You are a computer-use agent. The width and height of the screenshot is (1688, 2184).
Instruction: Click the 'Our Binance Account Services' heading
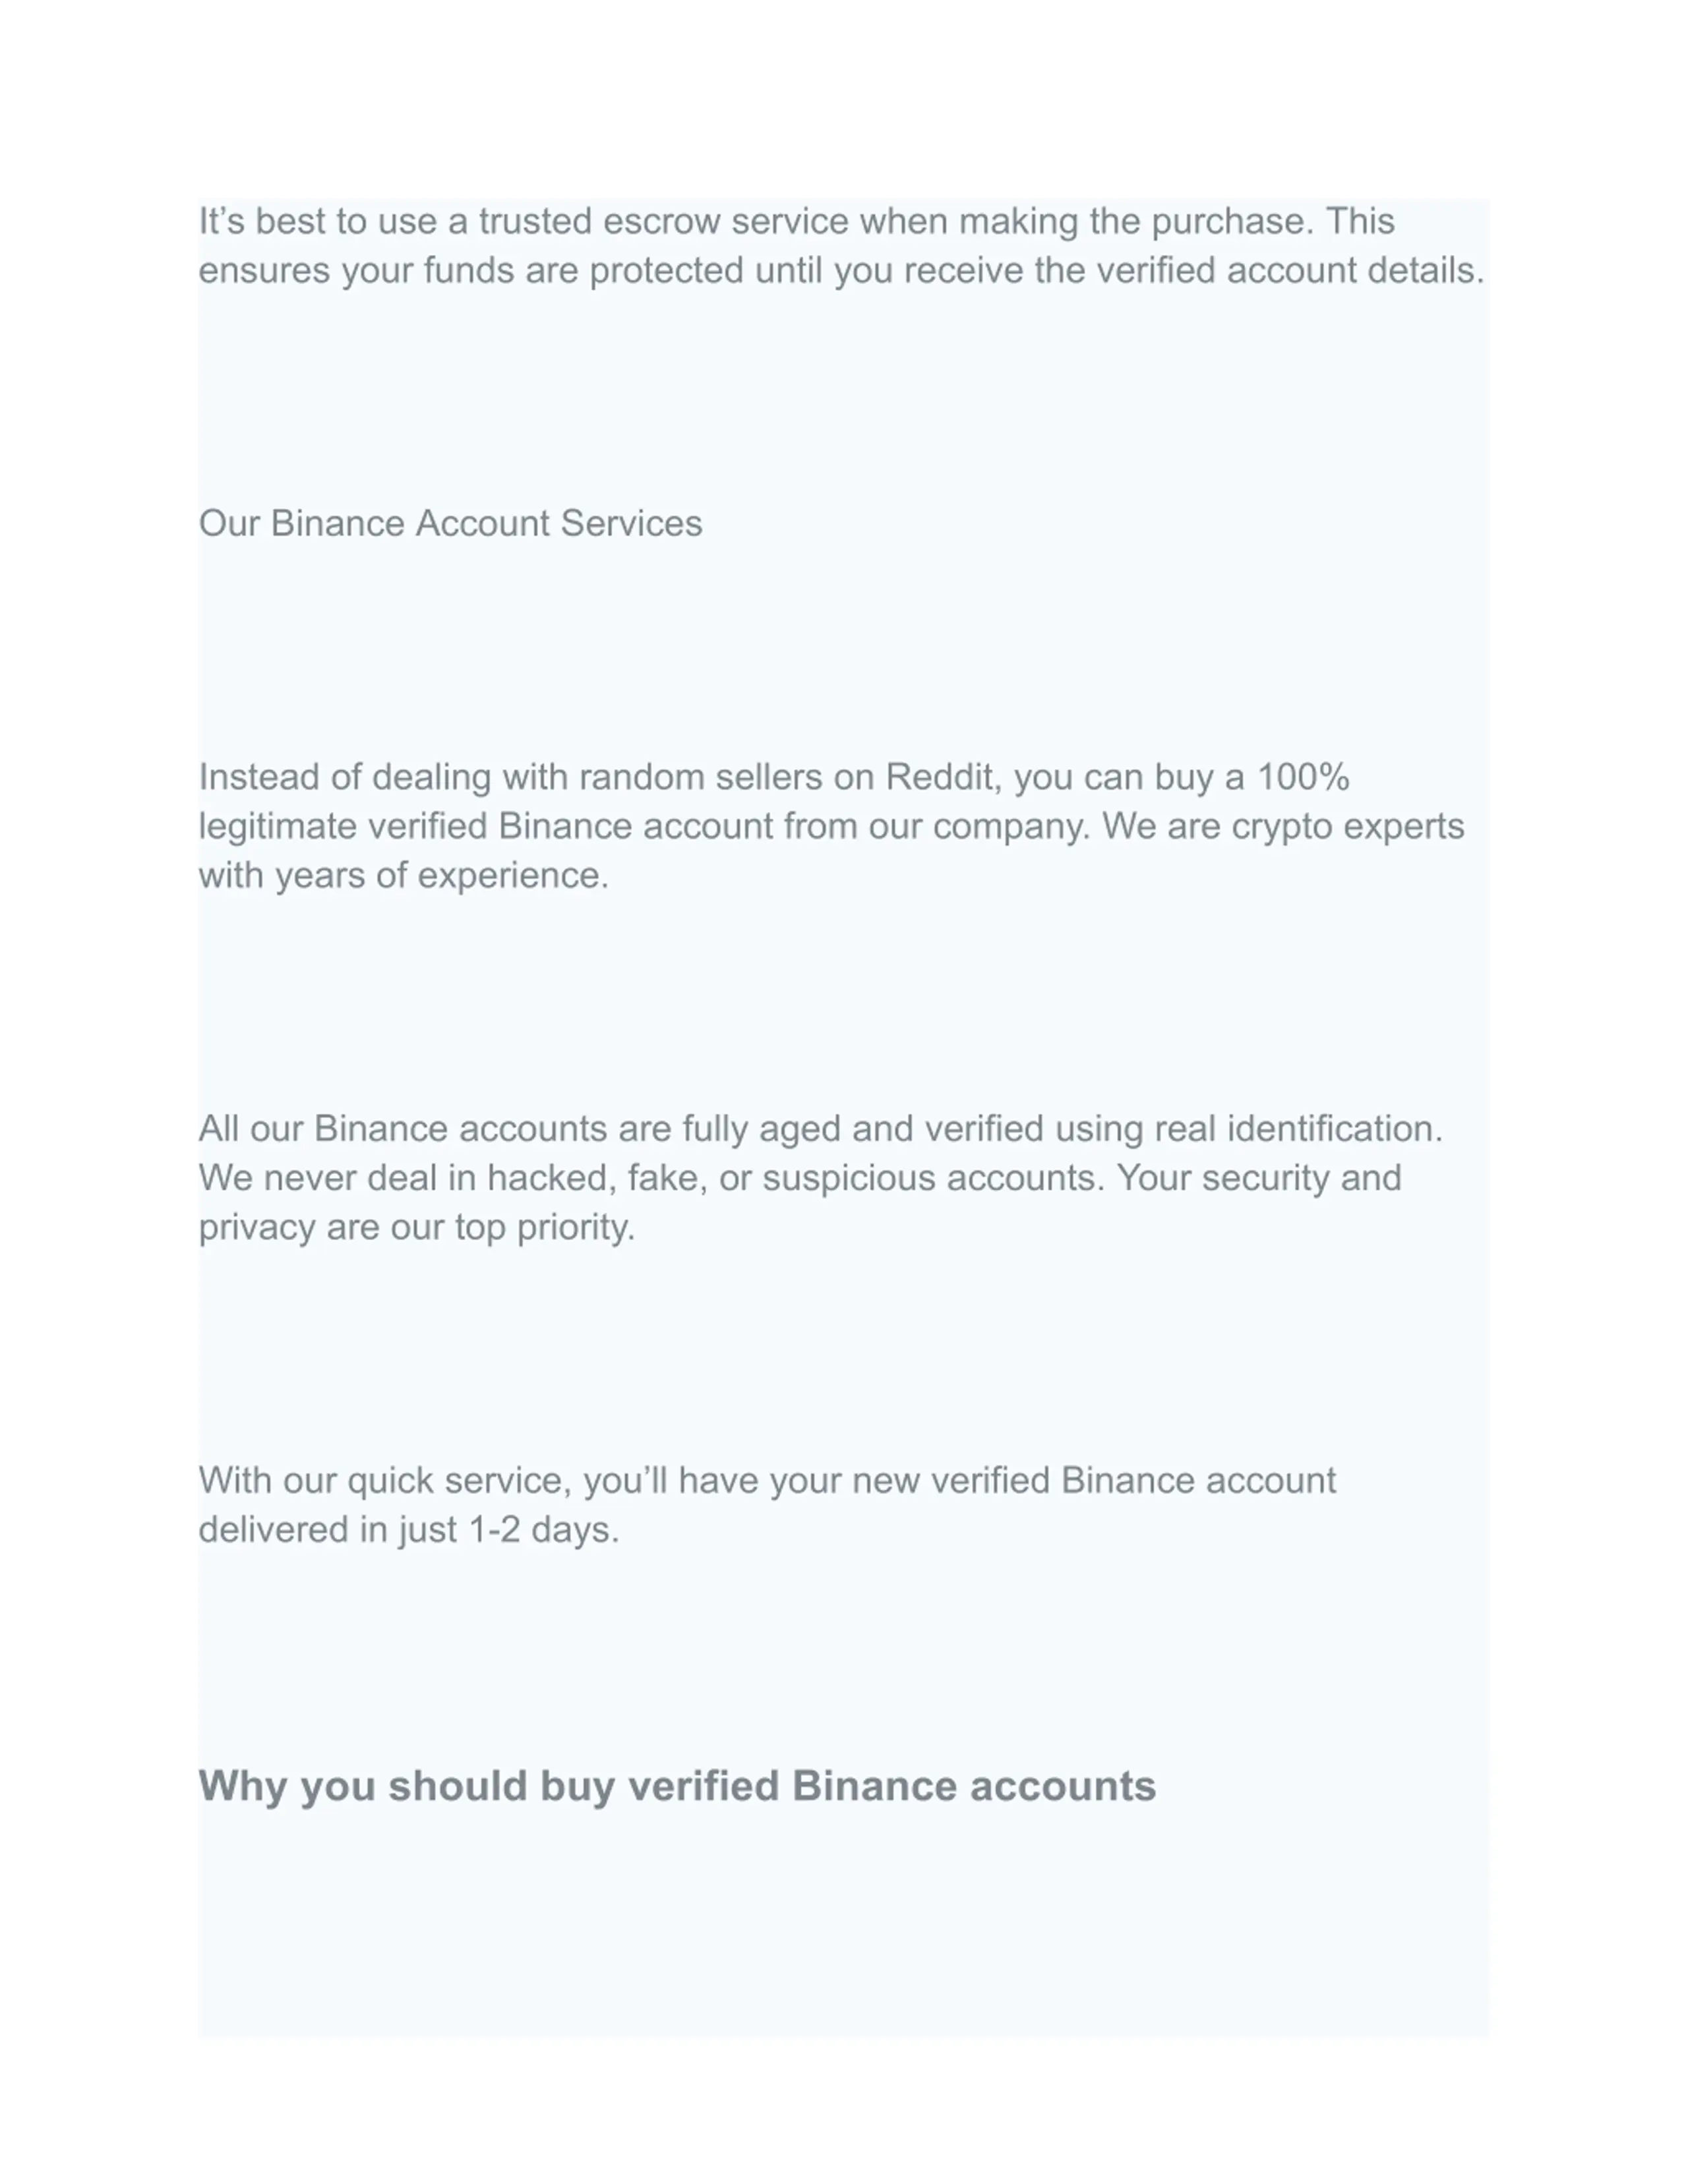[x=450, y=523]
